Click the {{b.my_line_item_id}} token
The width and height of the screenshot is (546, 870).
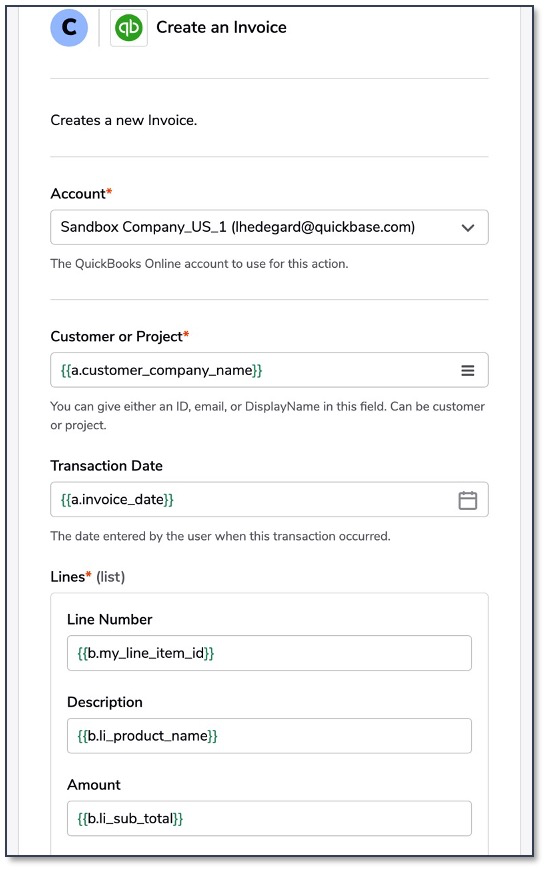click(x=146, y=653)
